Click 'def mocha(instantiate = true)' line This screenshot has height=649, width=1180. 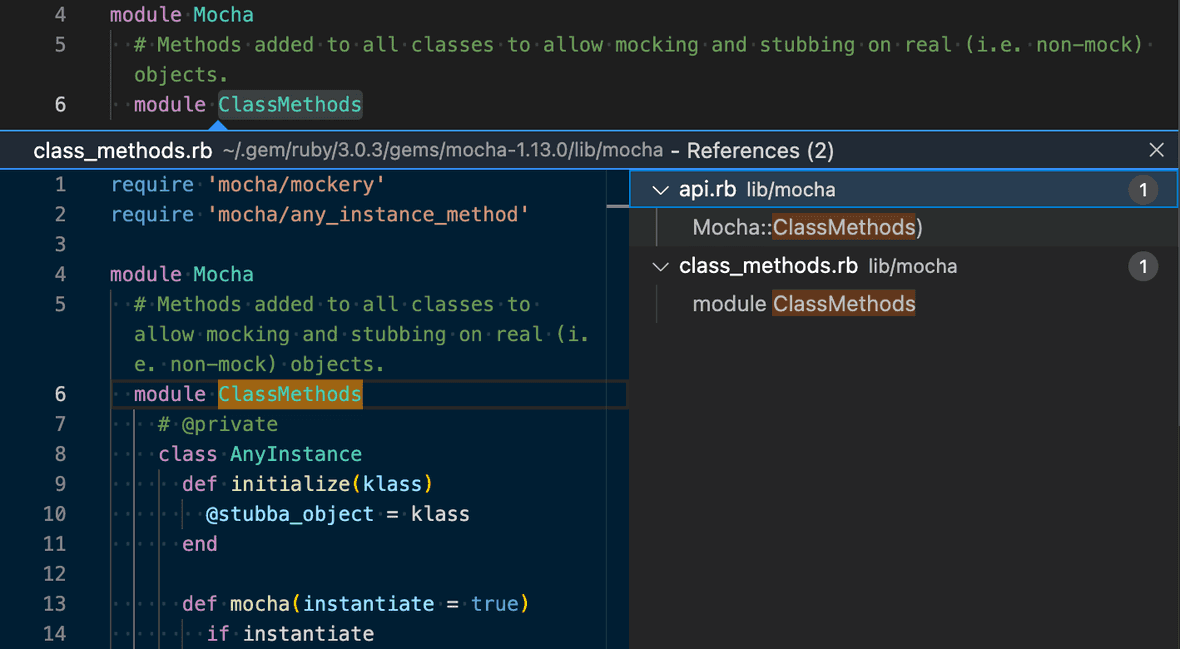click(355, 604)
